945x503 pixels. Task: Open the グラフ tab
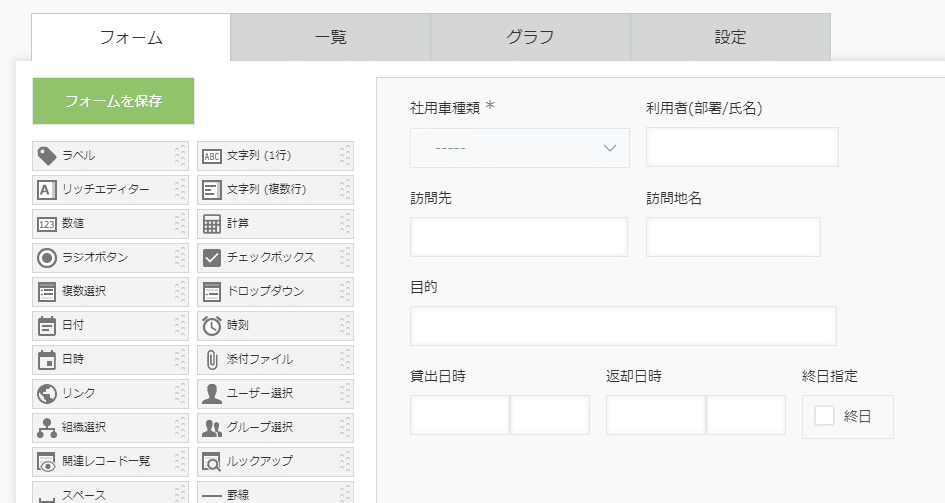530,38
